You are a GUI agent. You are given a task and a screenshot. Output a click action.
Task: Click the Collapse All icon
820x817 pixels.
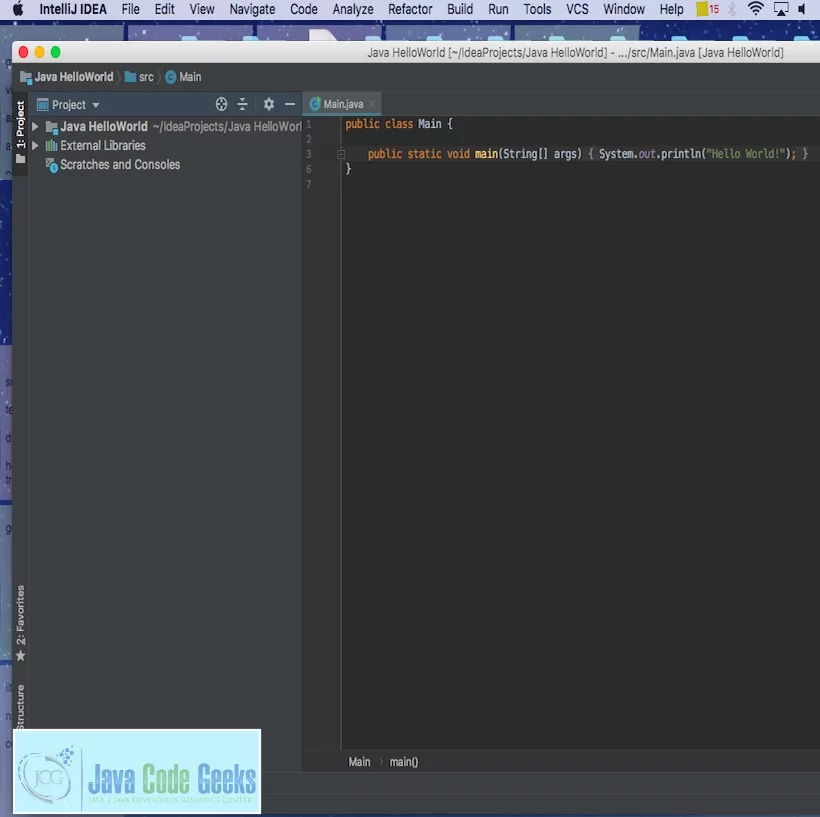click(242, 104)
